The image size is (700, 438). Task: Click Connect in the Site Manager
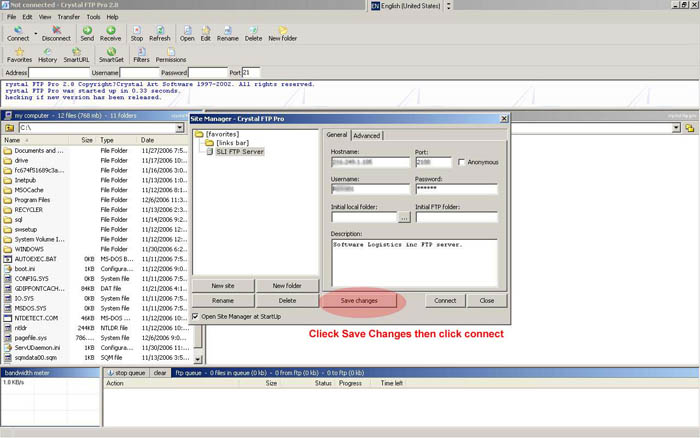(445, 300)
